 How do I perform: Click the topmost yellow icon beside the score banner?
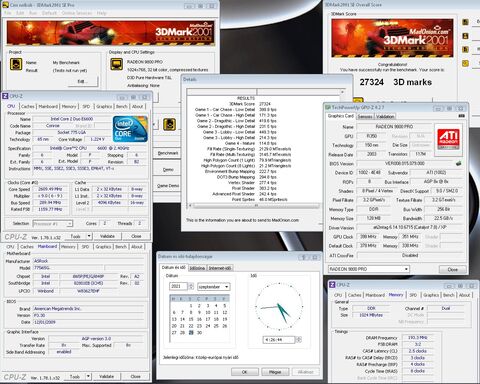(x=465, y=22)
